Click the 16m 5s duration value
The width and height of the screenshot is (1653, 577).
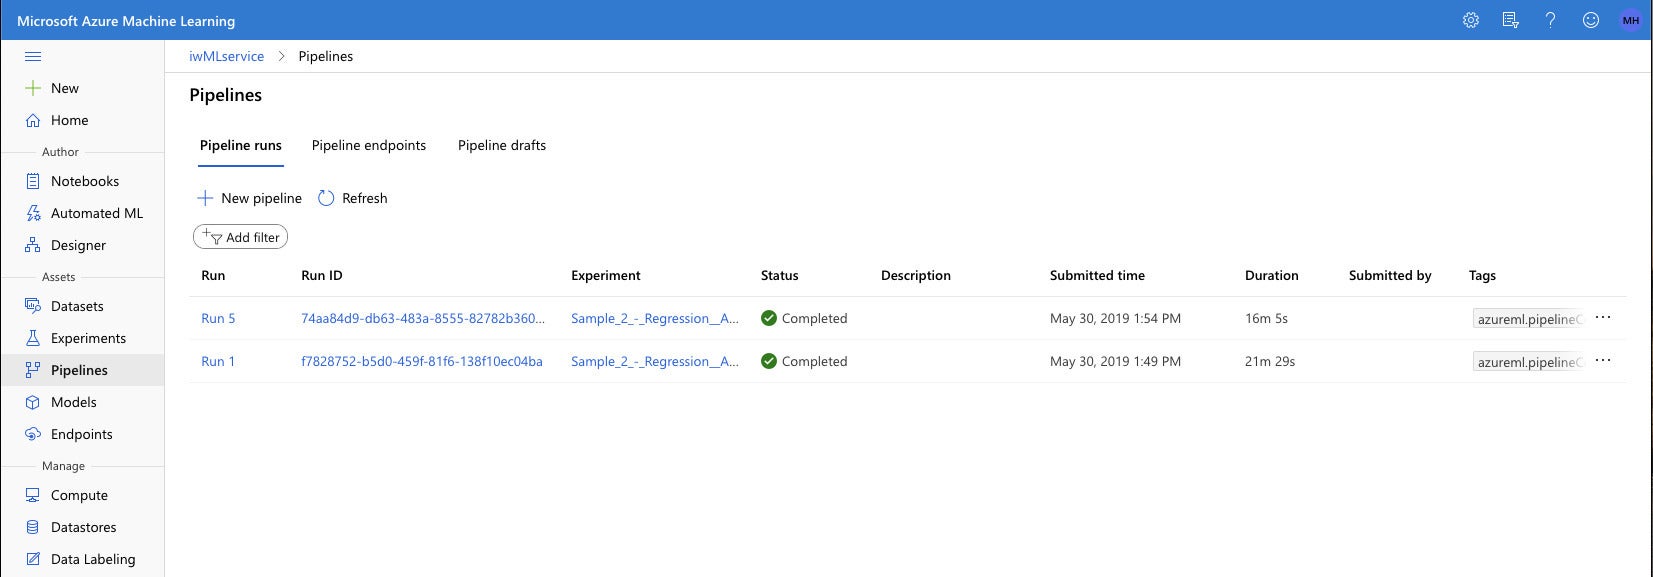click(x=1266, y=318)
